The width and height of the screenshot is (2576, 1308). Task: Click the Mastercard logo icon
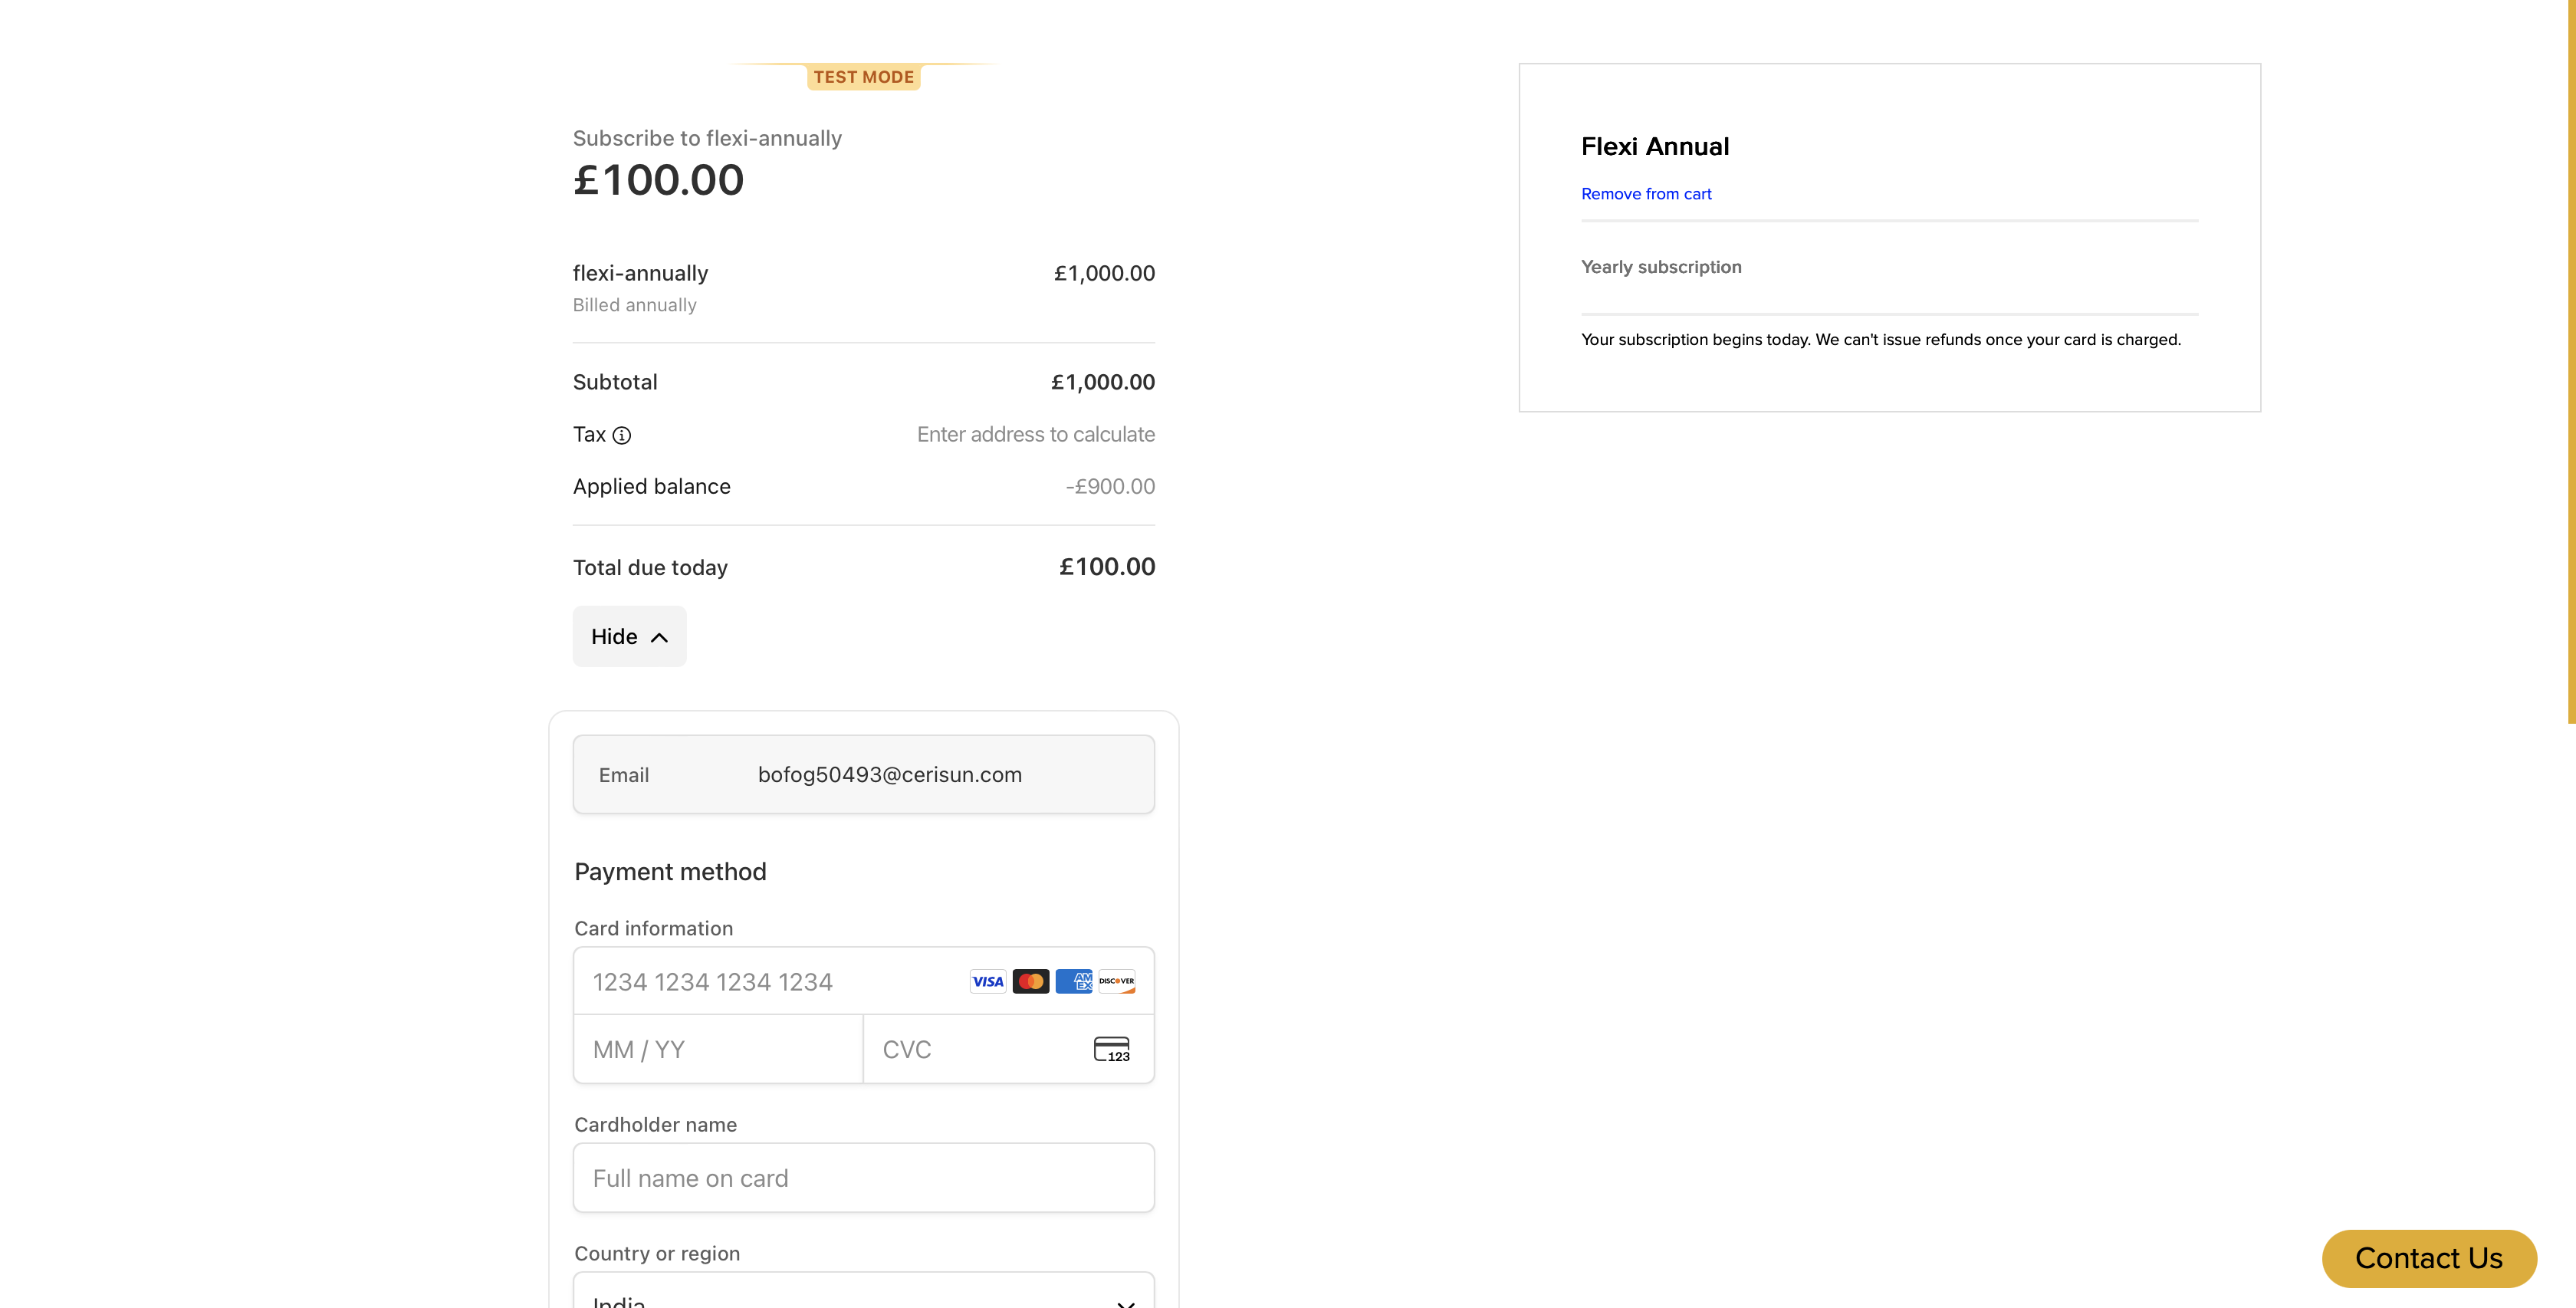pyautogui.click(x=1030, y=981)
